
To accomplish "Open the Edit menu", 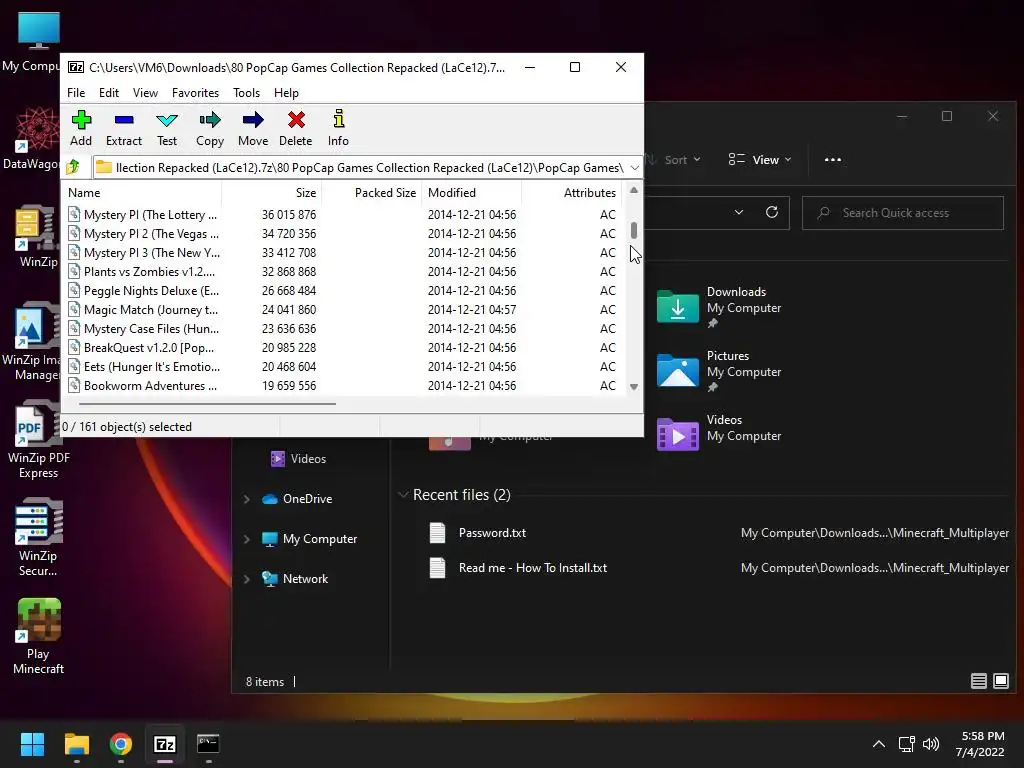I will point(108,93).
